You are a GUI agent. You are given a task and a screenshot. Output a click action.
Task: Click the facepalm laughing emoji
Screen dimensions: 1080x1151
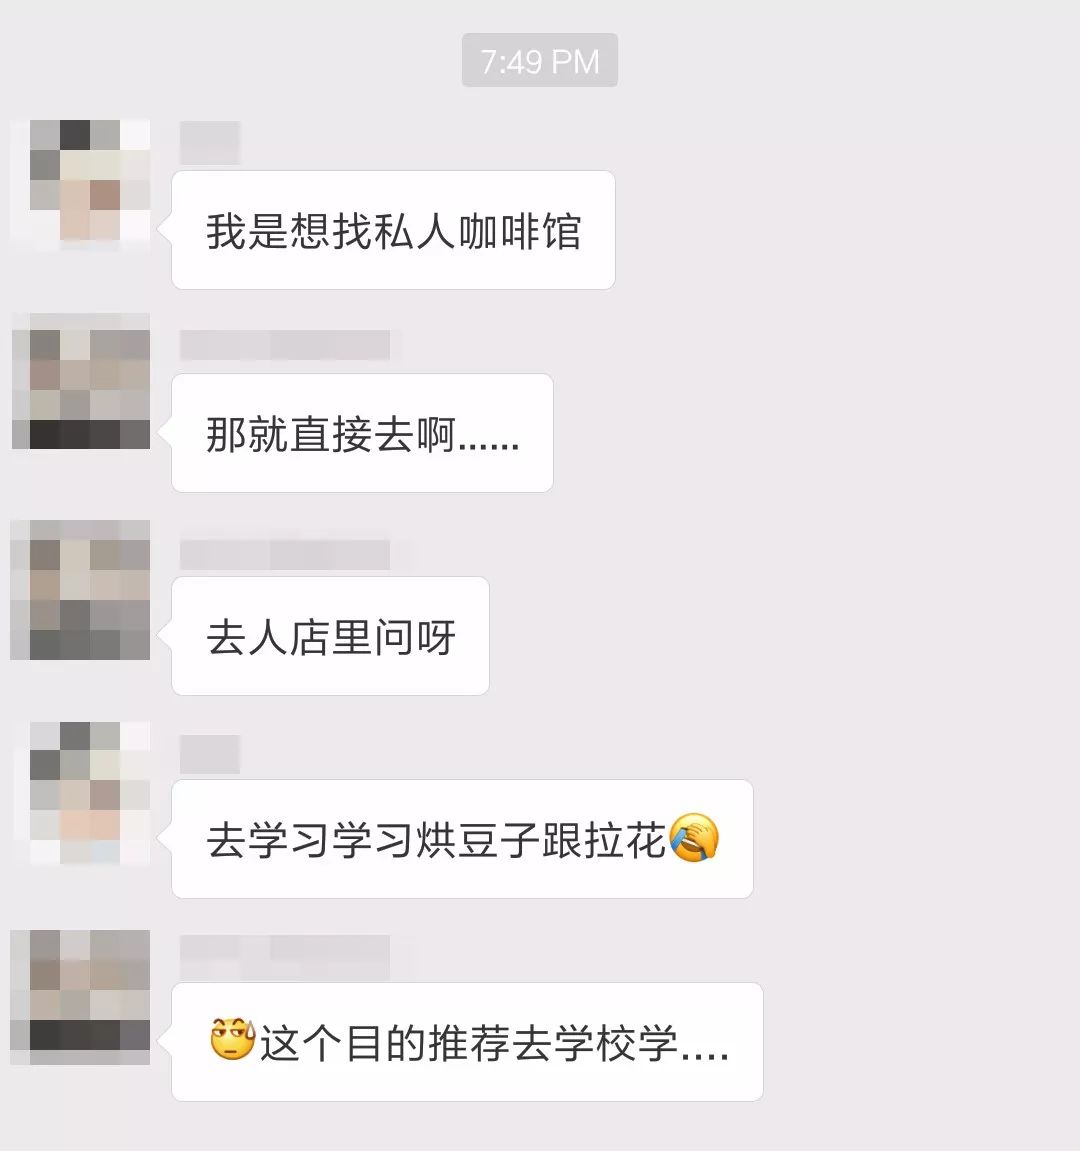pyautogui.click(x=694, y=838)
